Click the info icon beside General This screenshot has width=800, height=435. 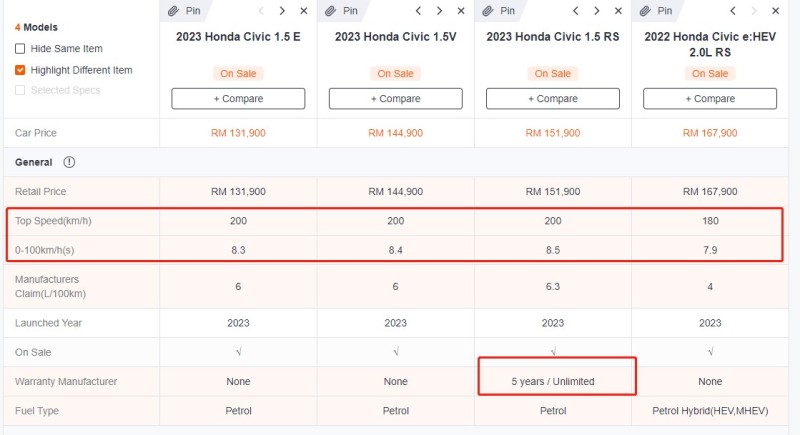point(69,162)
